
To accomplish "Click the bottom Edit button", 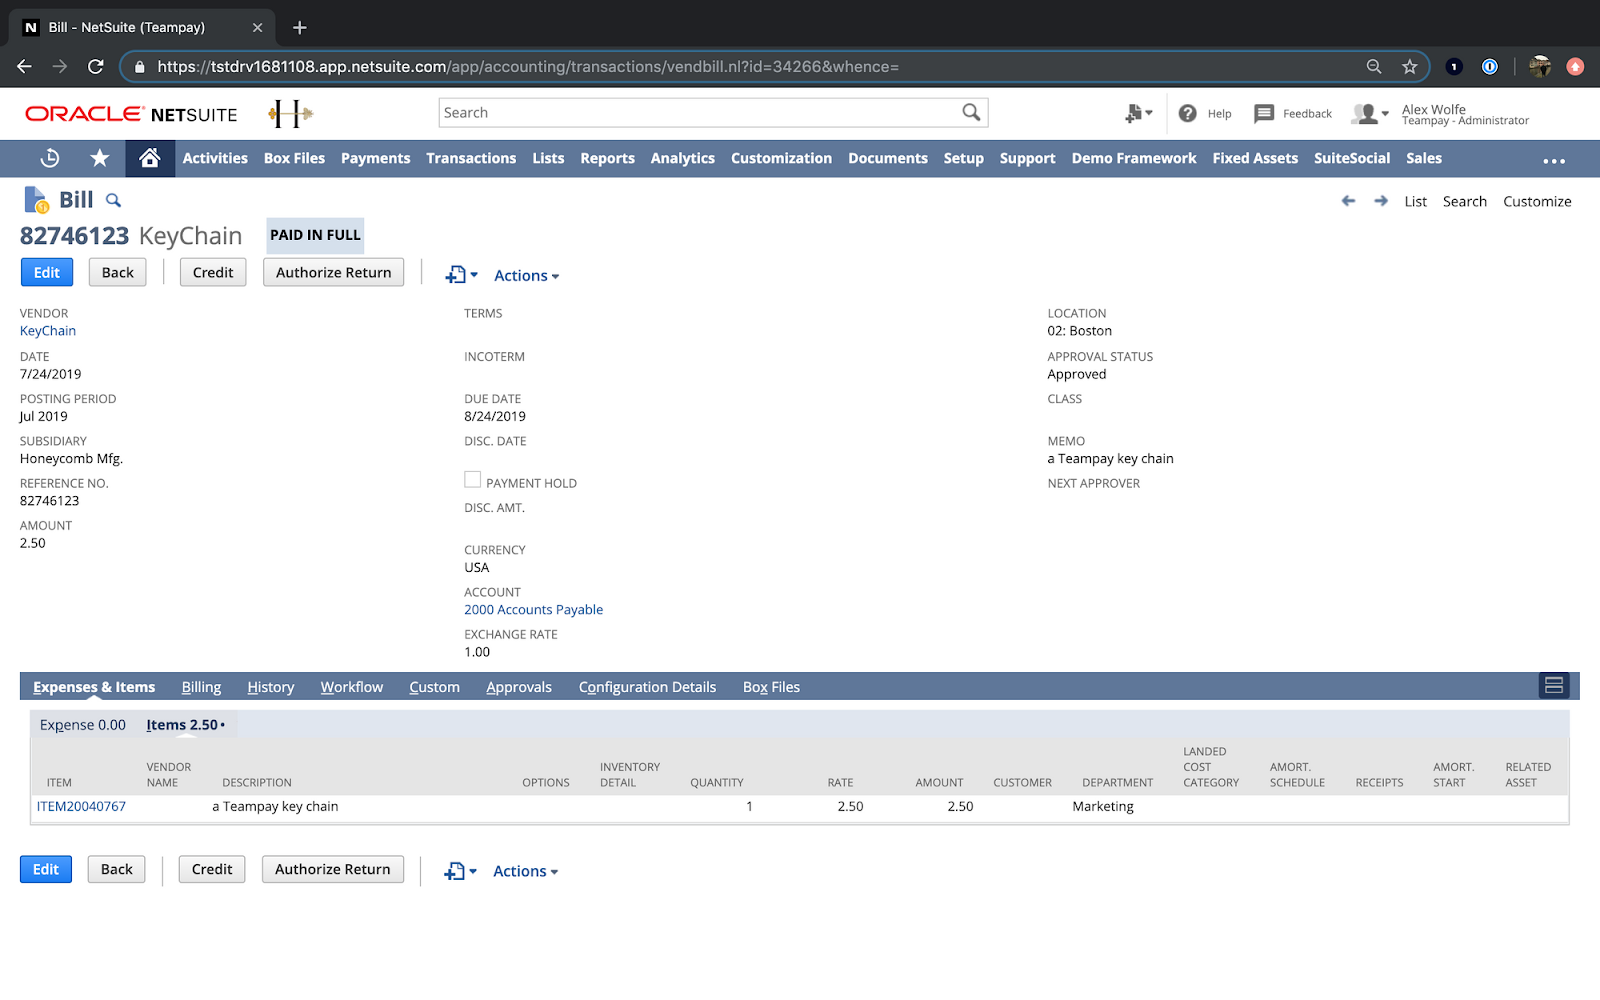I will pyautogui.click(x=46, y=869).
